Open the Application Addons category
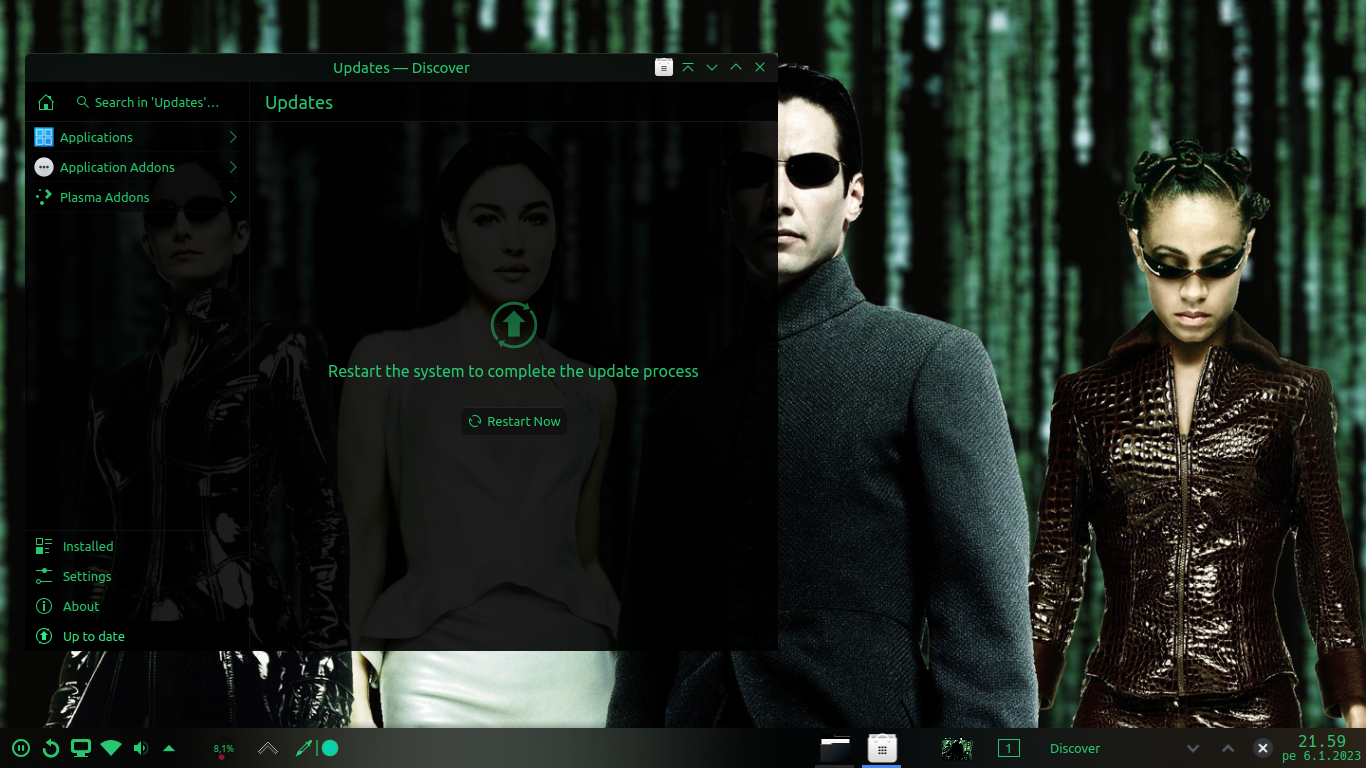The image size is (1366, 768). pos(137,167)
